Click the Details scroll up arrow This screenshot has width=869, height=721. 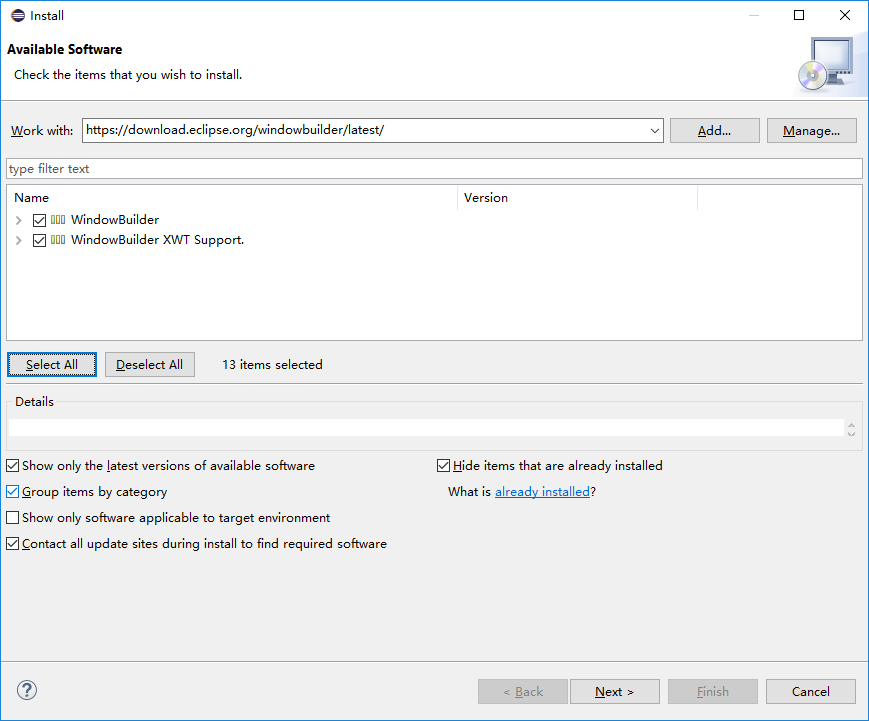click(x=852, y=425)
